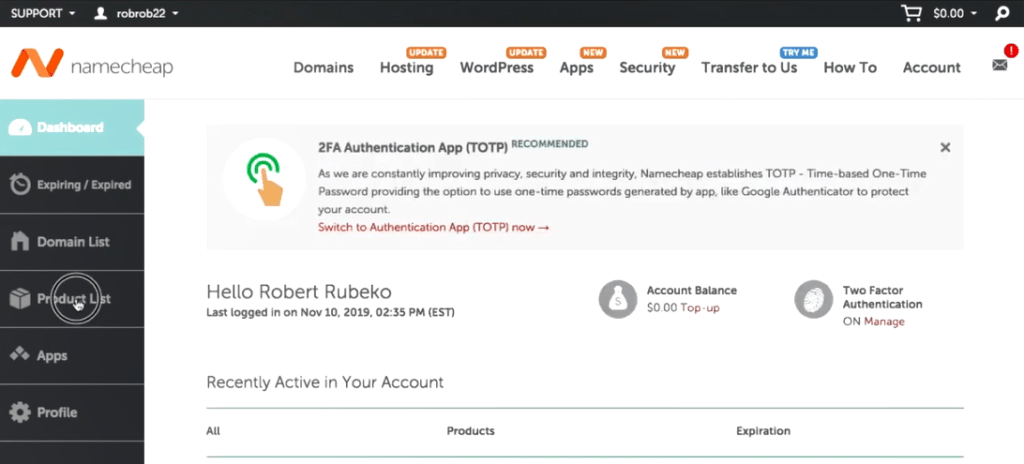This screenshot has height=464, width=1024.
Task: Select Dashboard in the sidebar
Action: tap(72, 127)
